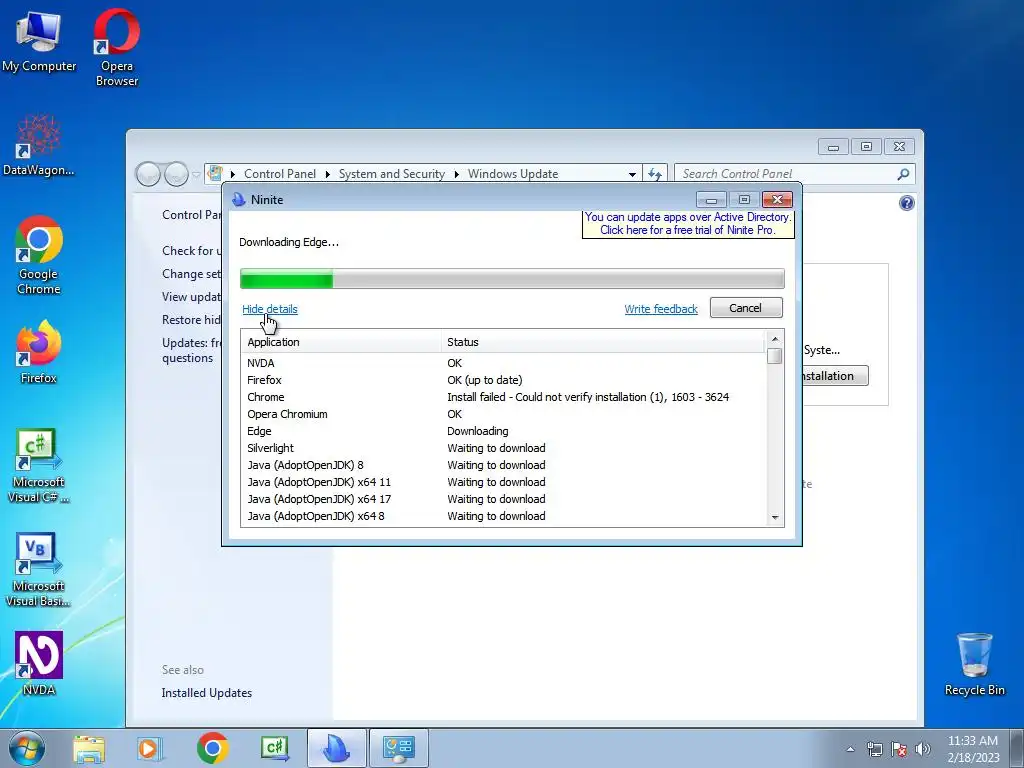Go back in Control Panel window

click(148, 174)
